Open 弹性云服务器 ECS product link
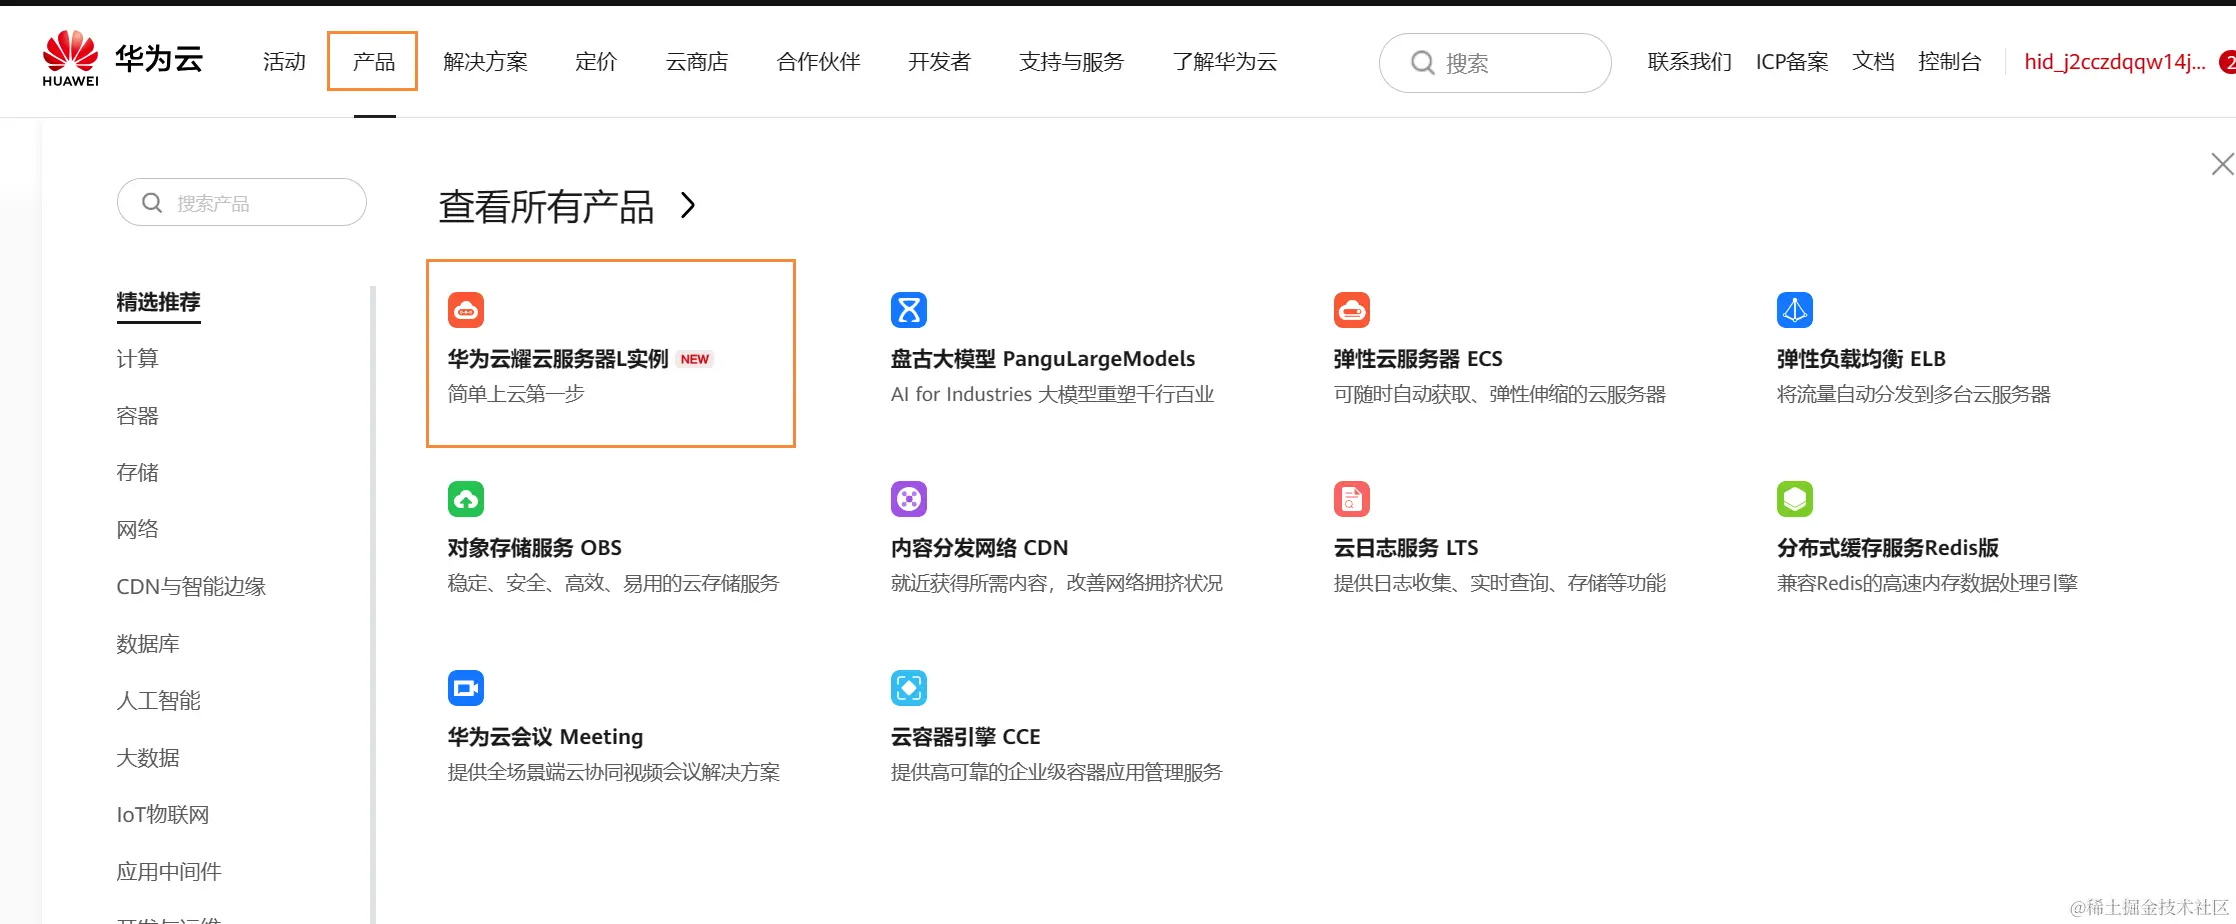Screen dimensions: 2236x924 1418,359
